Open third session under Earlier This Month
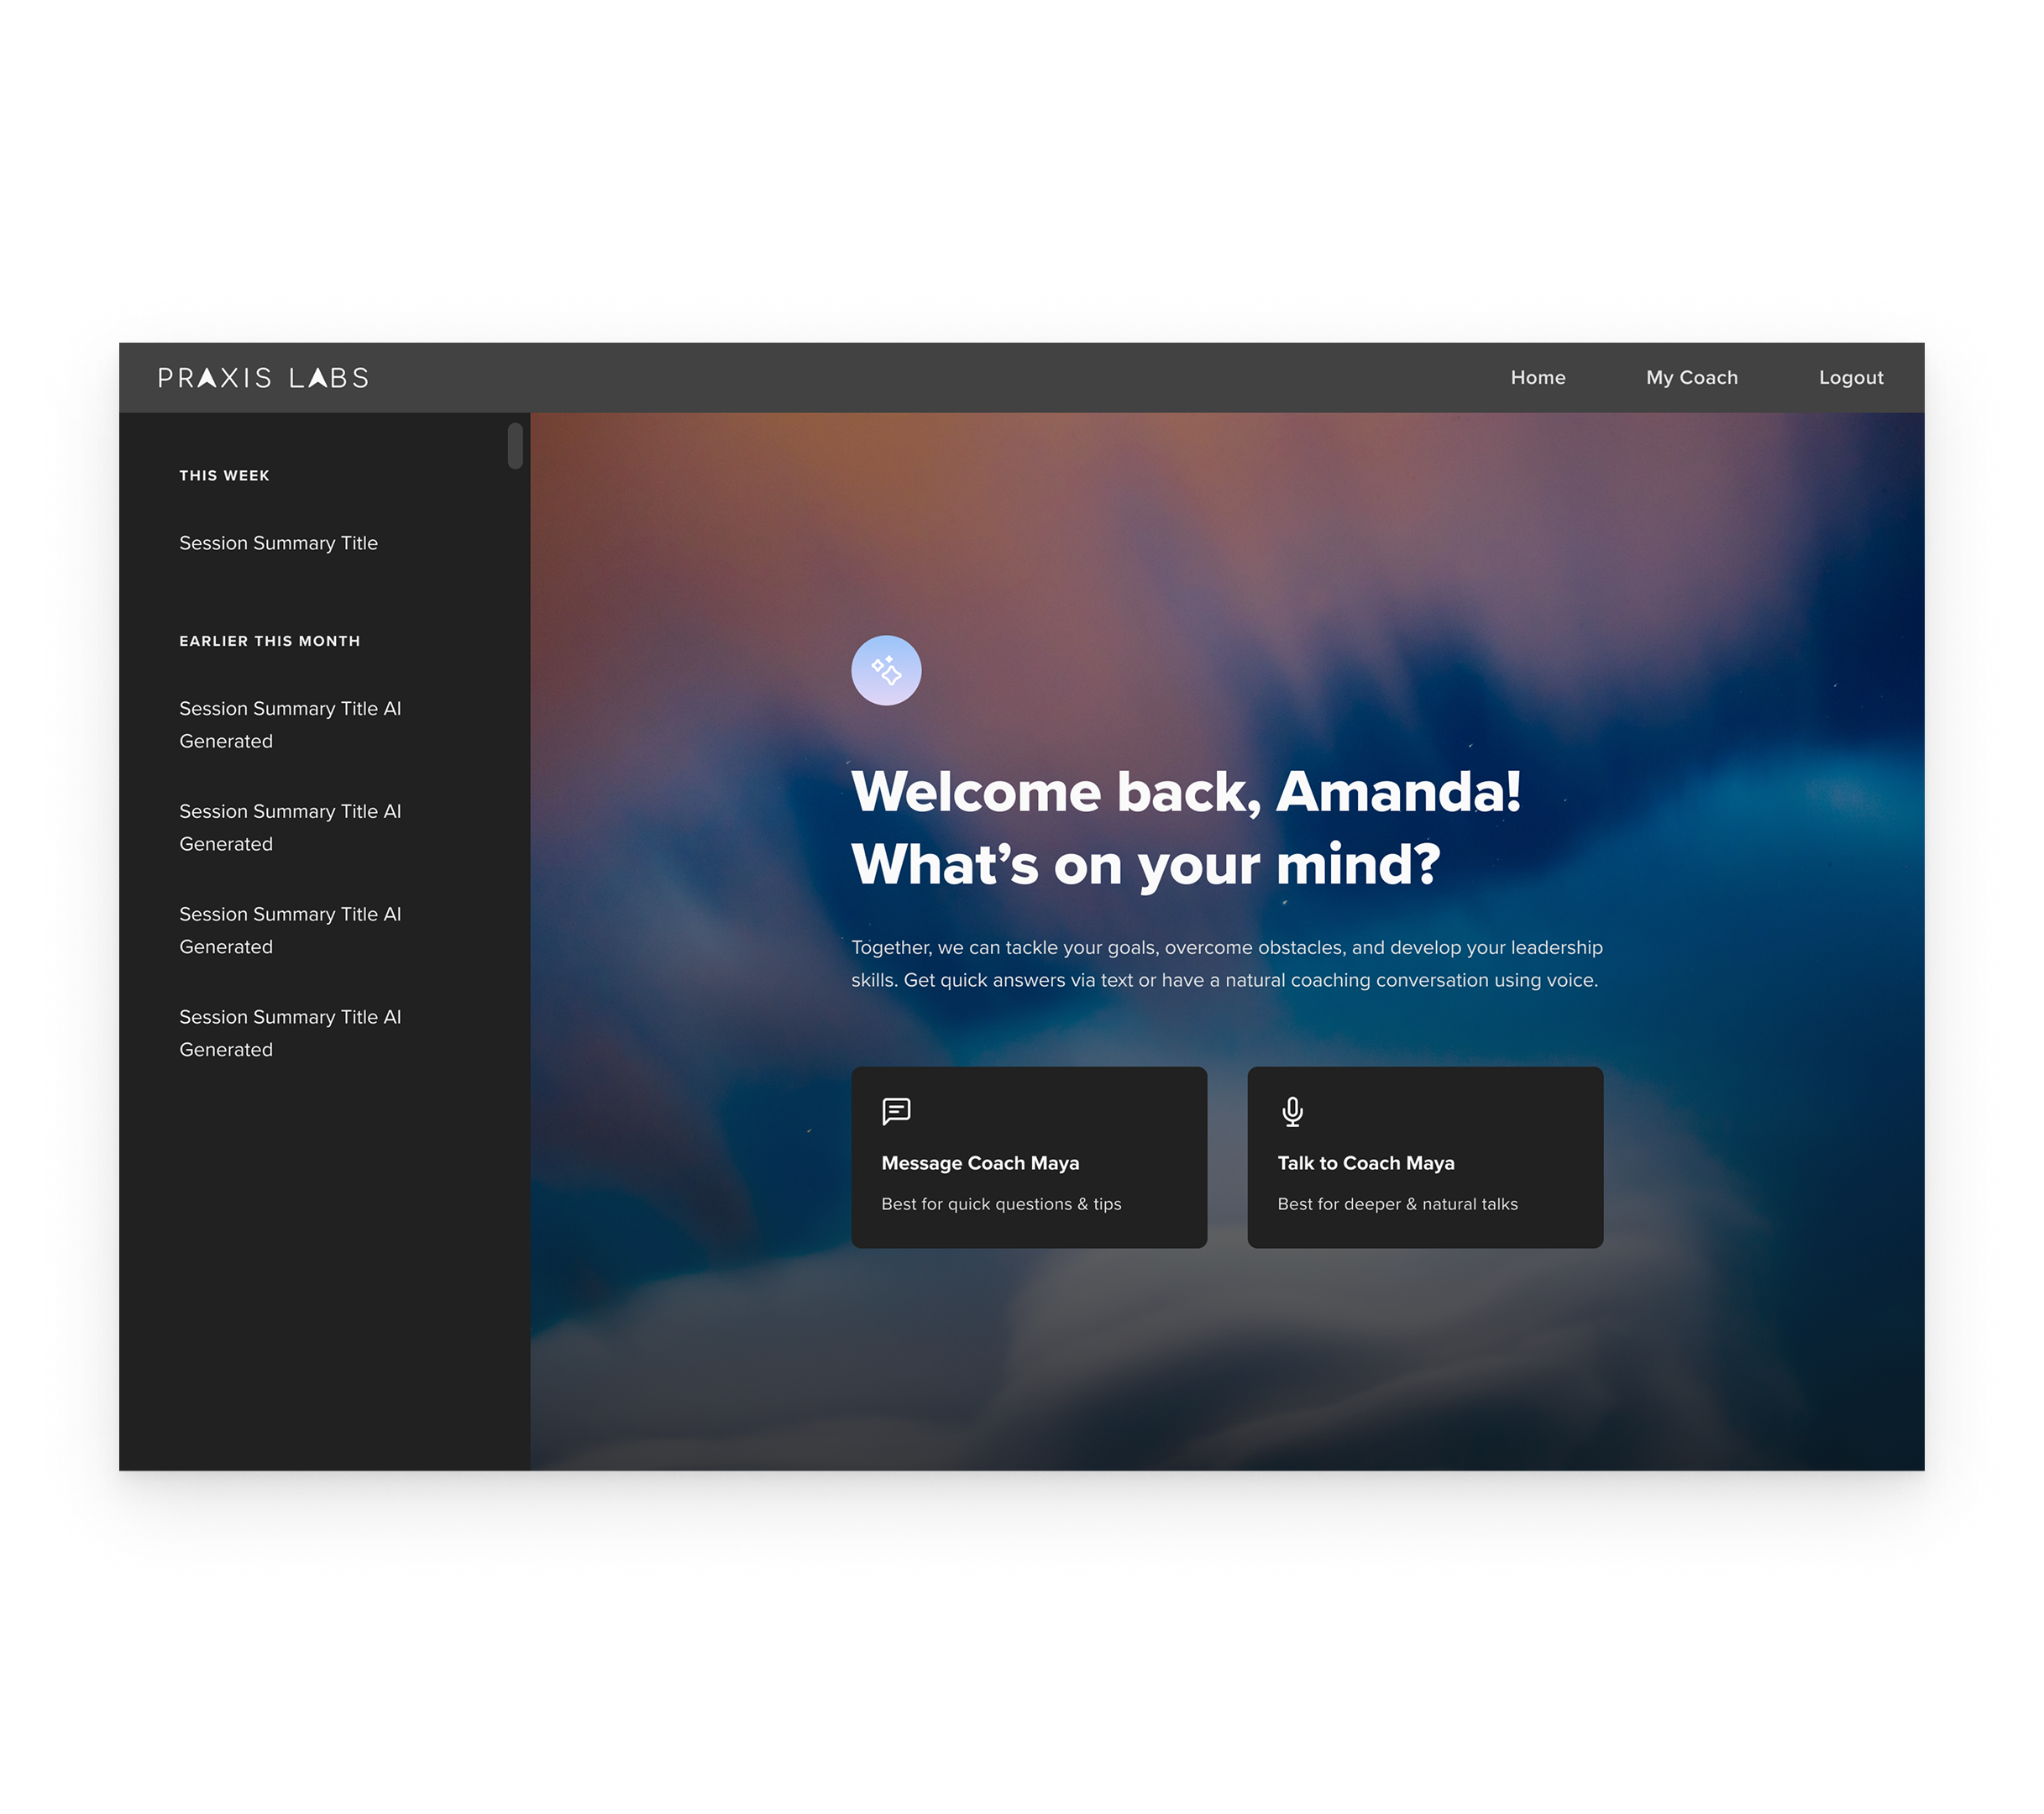The width and height of the screenshot is (2044, 1814). pos(289,930)
